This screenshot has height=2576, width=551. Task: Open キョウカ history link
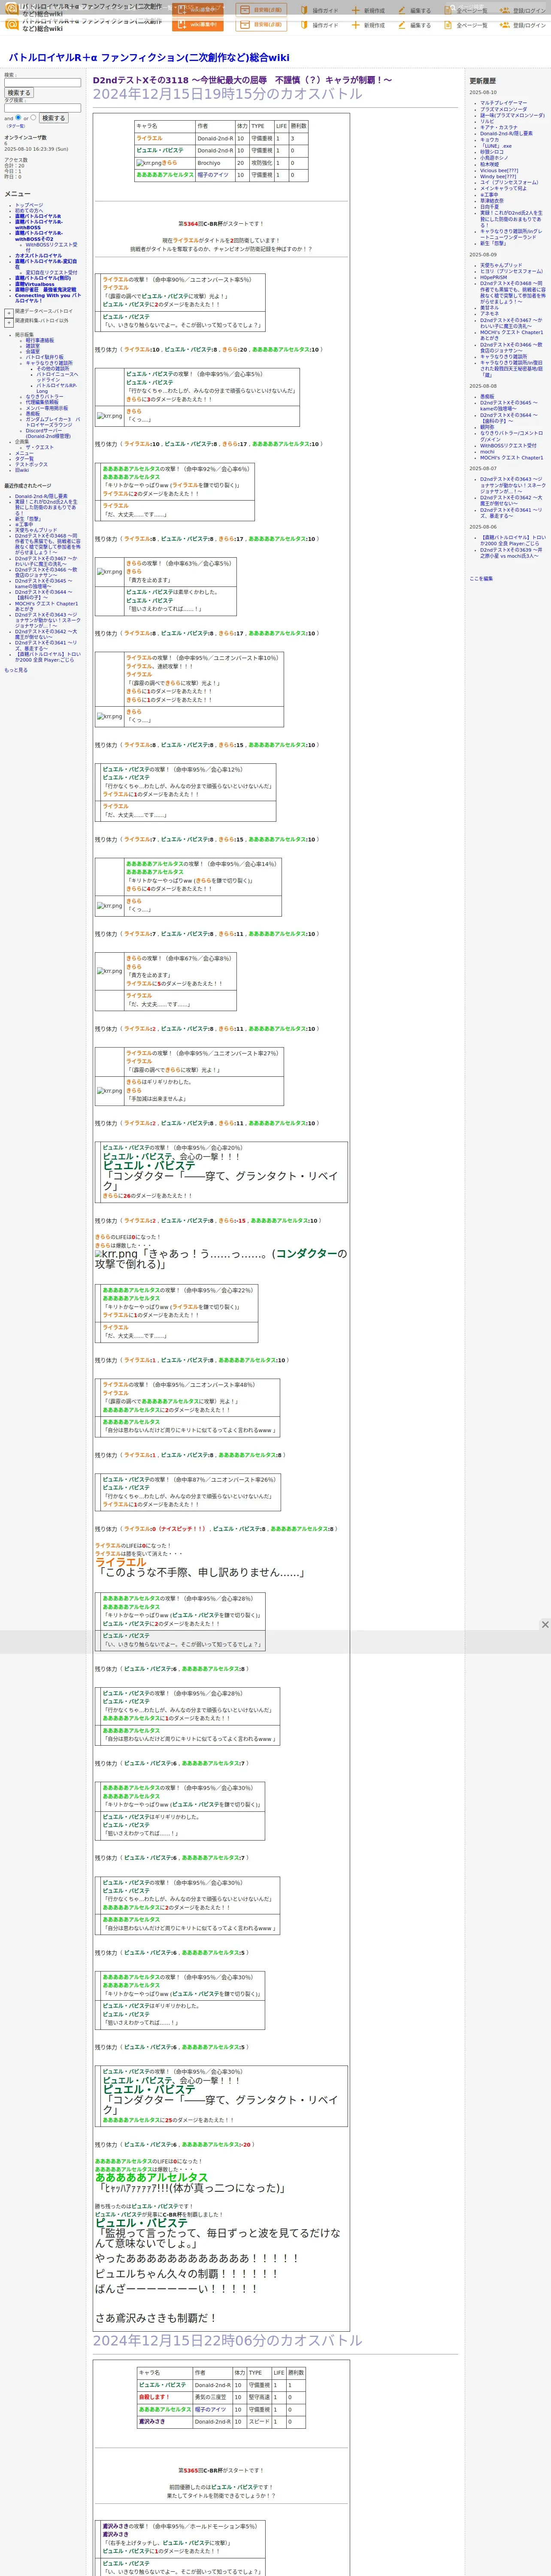[x=489, y=140]
